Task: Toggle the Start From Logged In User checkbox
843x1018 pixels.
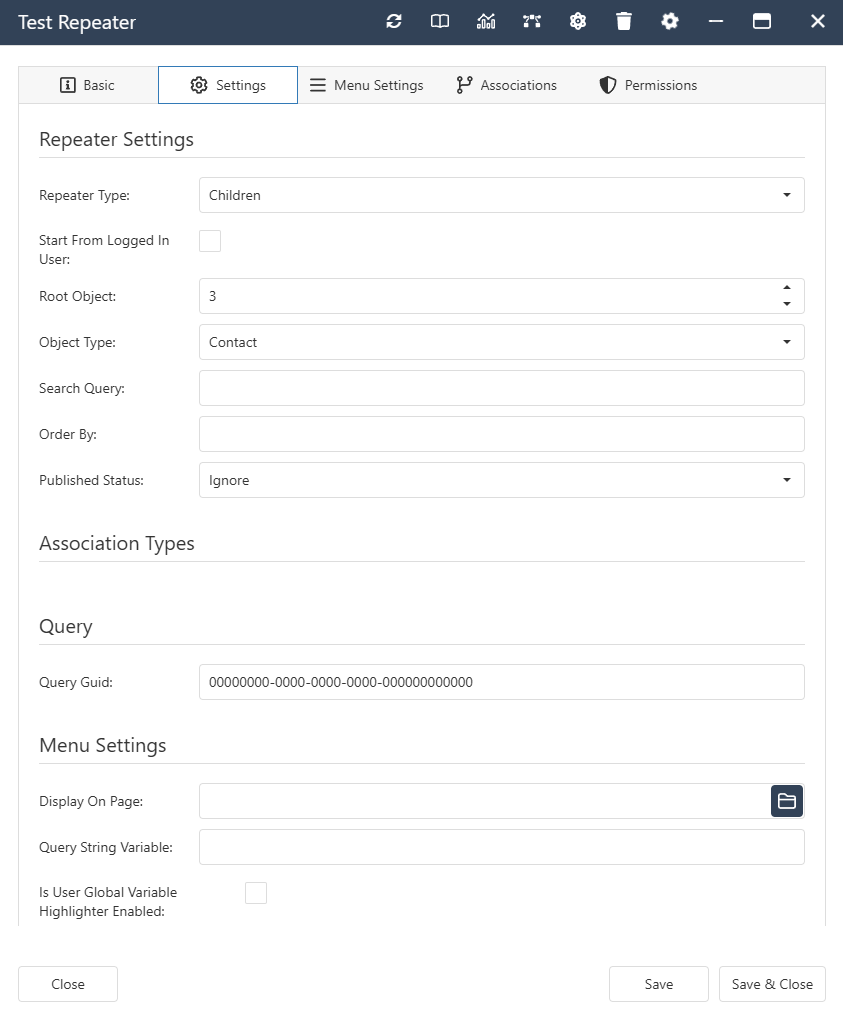Action: 210,240
